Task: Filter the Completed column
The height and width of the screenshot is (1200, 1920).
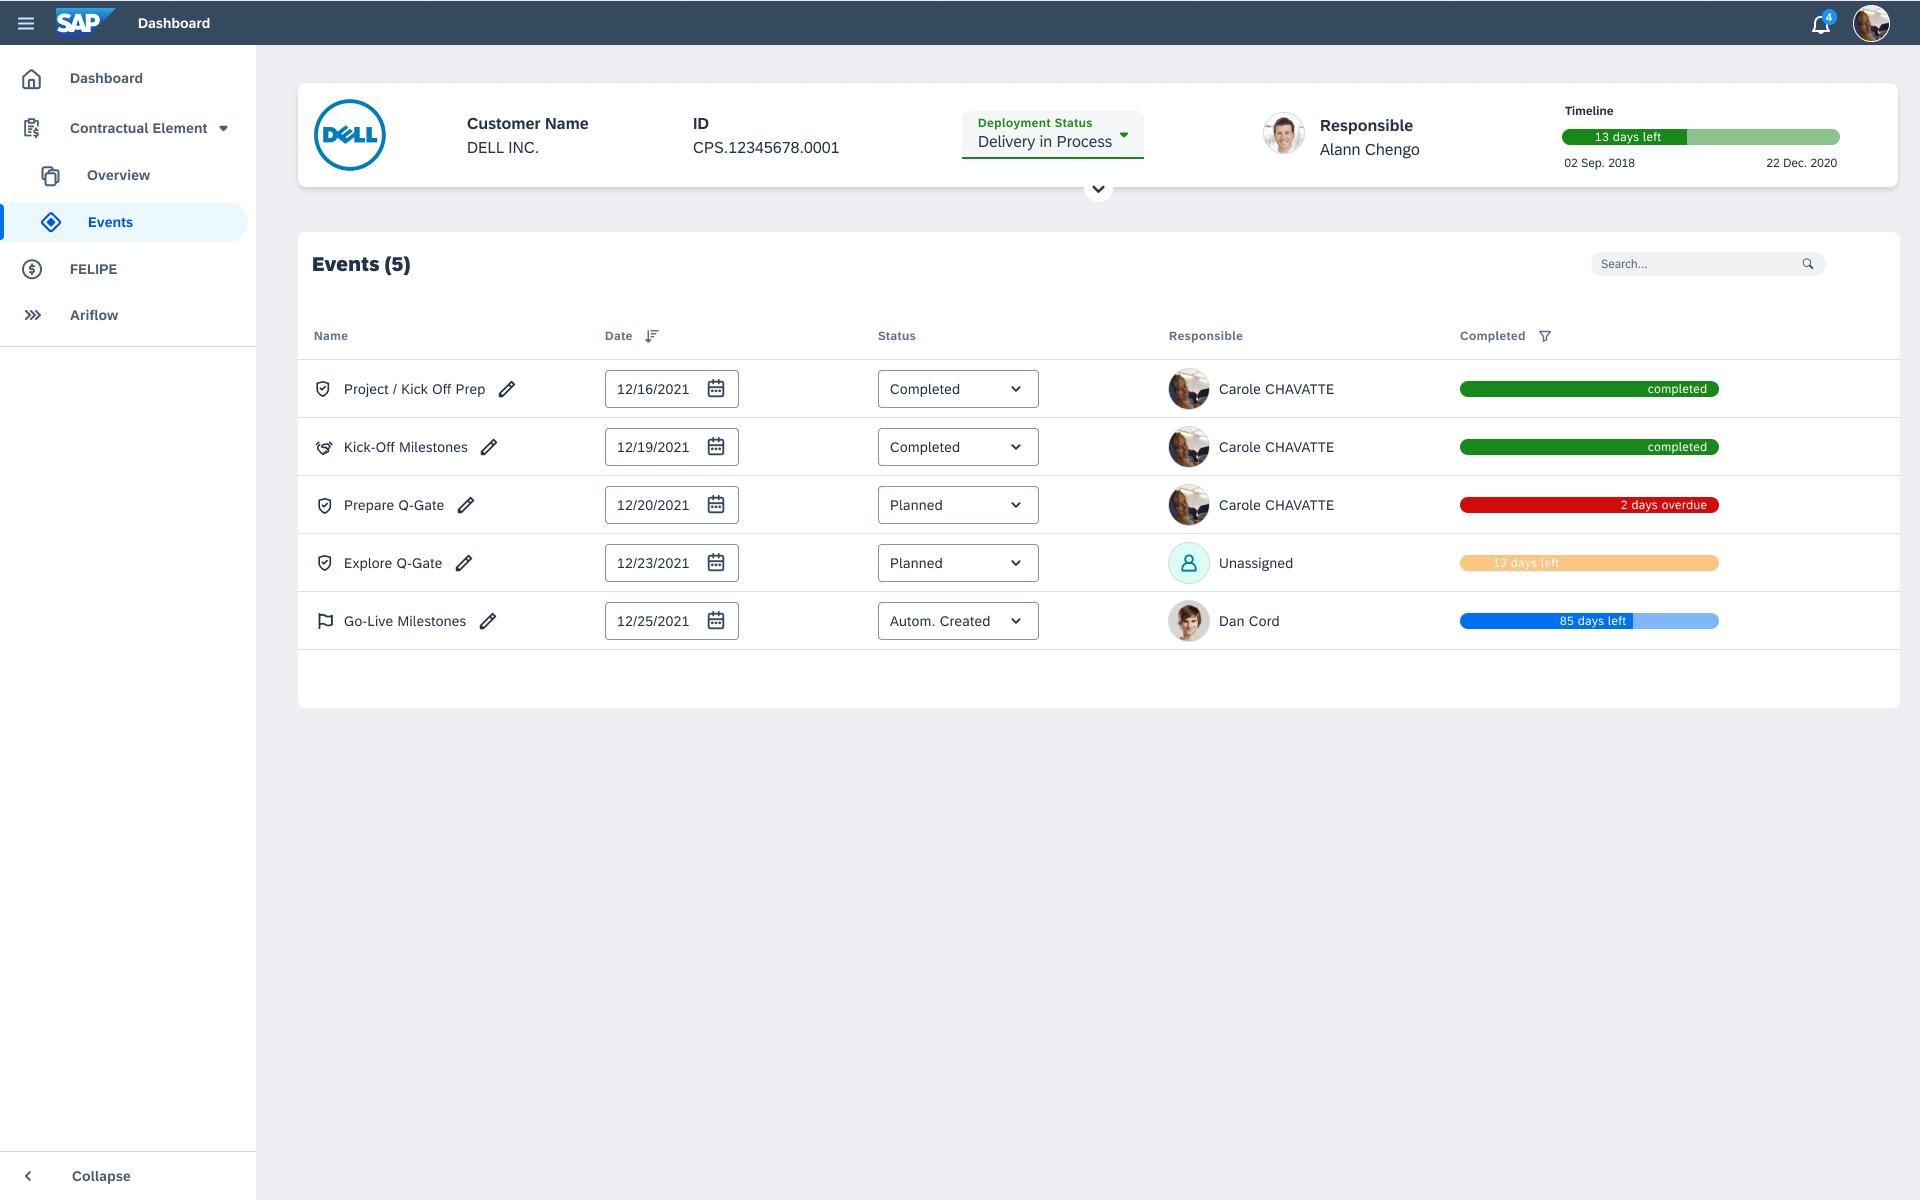Action: (1545, 336)
